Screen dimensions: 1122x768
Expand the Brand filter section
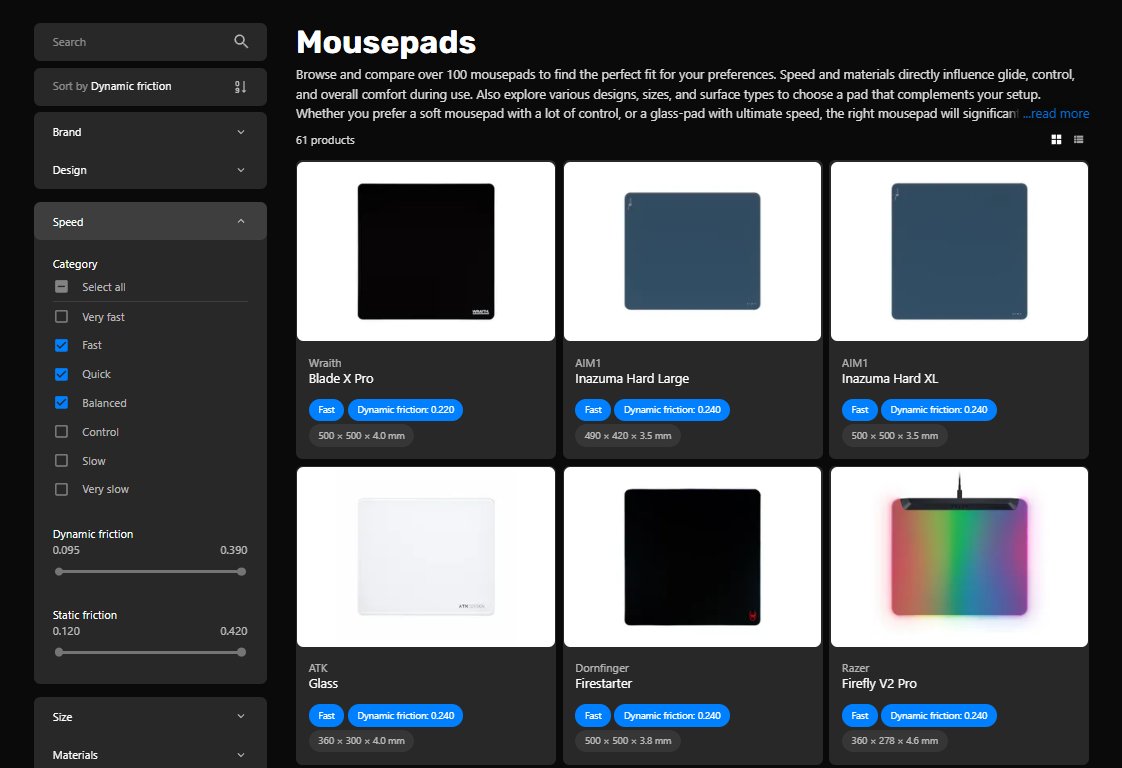pyautogui.click(x=149, y=131)
